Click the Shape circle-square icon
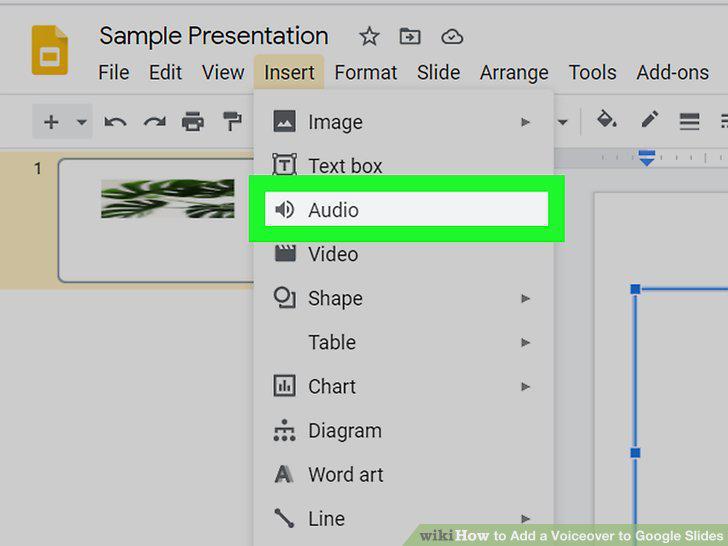Viewport: 728px width, 546px height. [x=284, y=298]
